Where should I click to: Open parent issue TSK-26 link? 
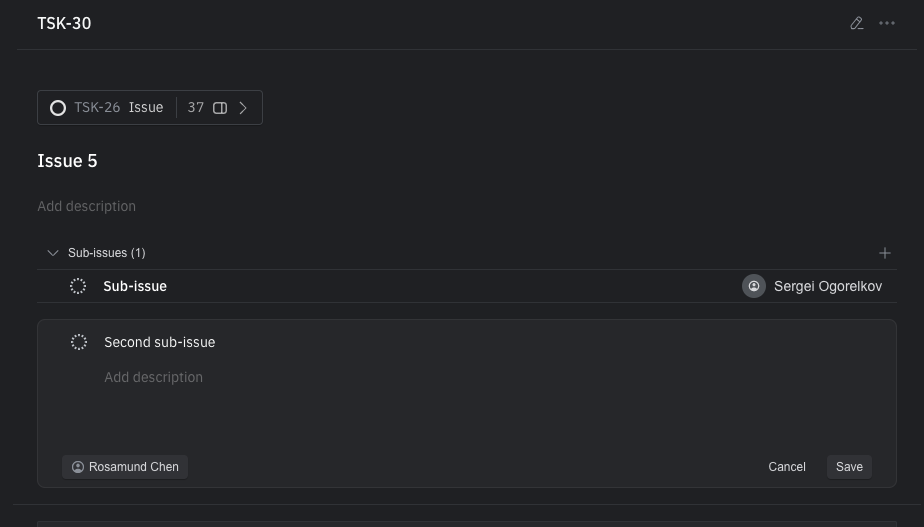point(97,108)
